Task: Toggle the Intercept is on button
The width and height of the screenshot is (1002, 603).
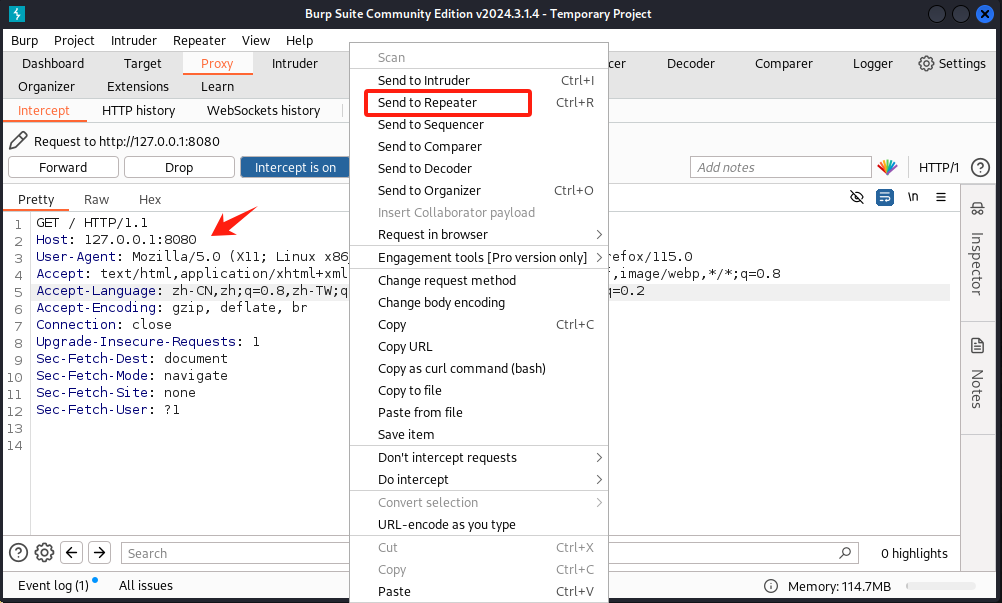Action: click(295, 167)
